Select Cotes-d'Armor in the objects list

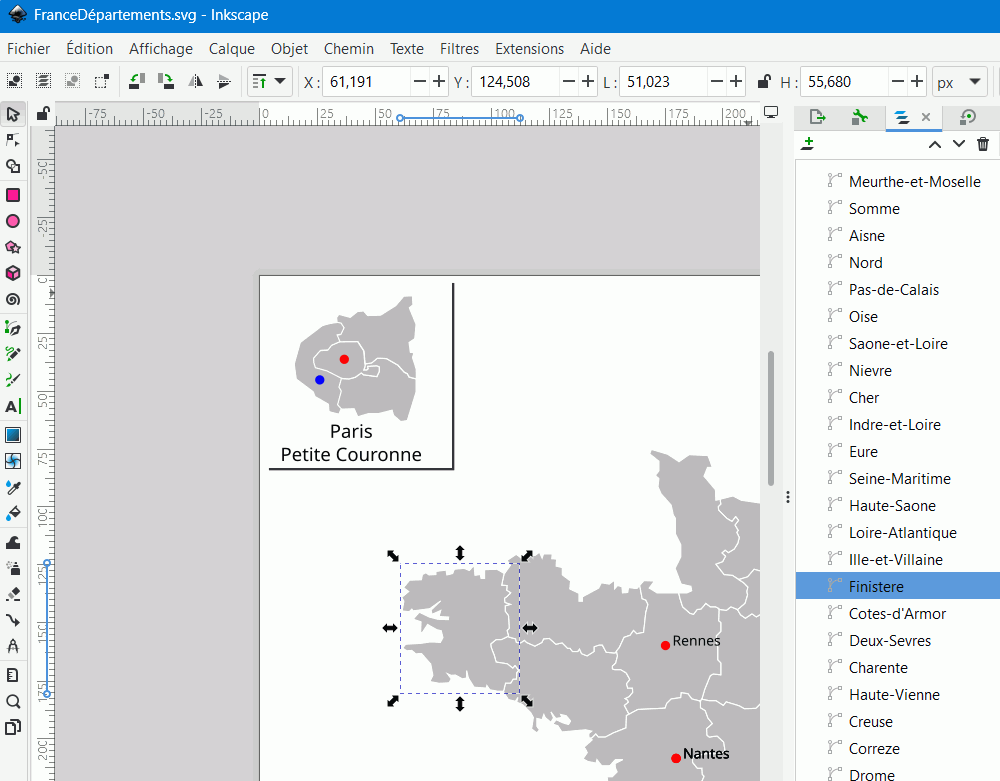(x=897, y=614)
